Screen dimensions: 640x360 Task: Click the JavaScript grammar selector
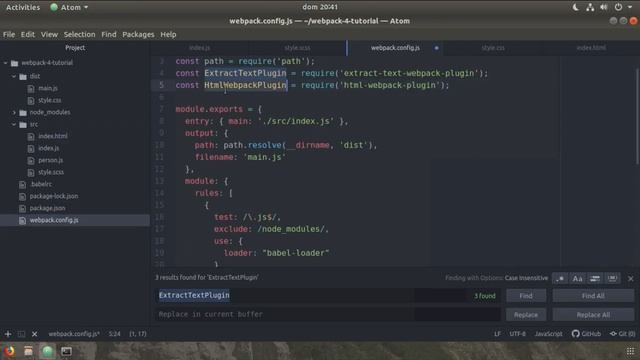[548, 334]
